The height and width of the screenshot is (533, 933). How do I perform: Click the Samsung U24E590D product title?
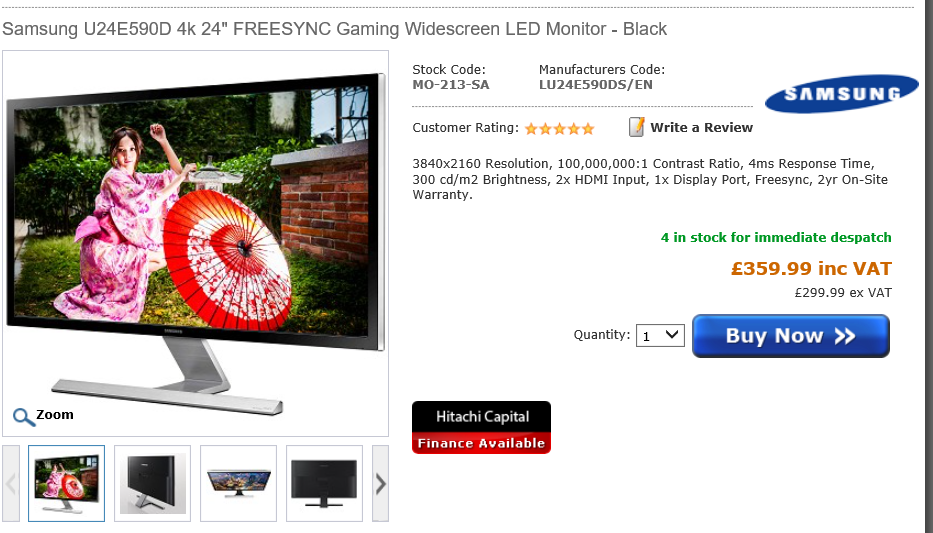click(x=334, y=29)
